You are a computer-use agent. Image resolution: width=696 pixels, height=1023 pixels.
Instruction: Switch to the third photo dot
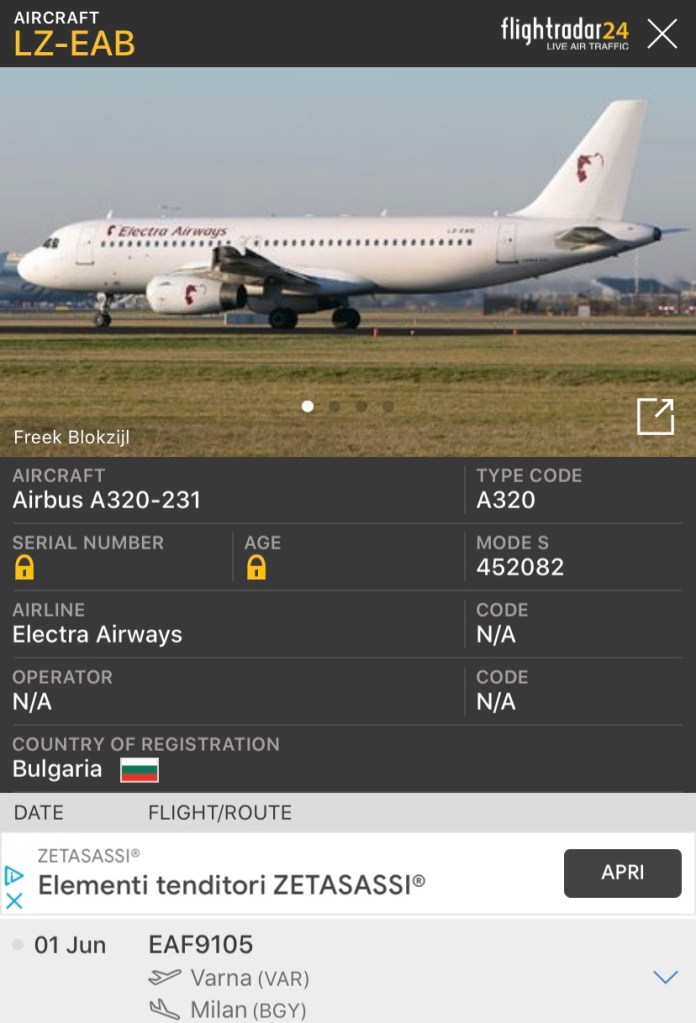point(361,406)
